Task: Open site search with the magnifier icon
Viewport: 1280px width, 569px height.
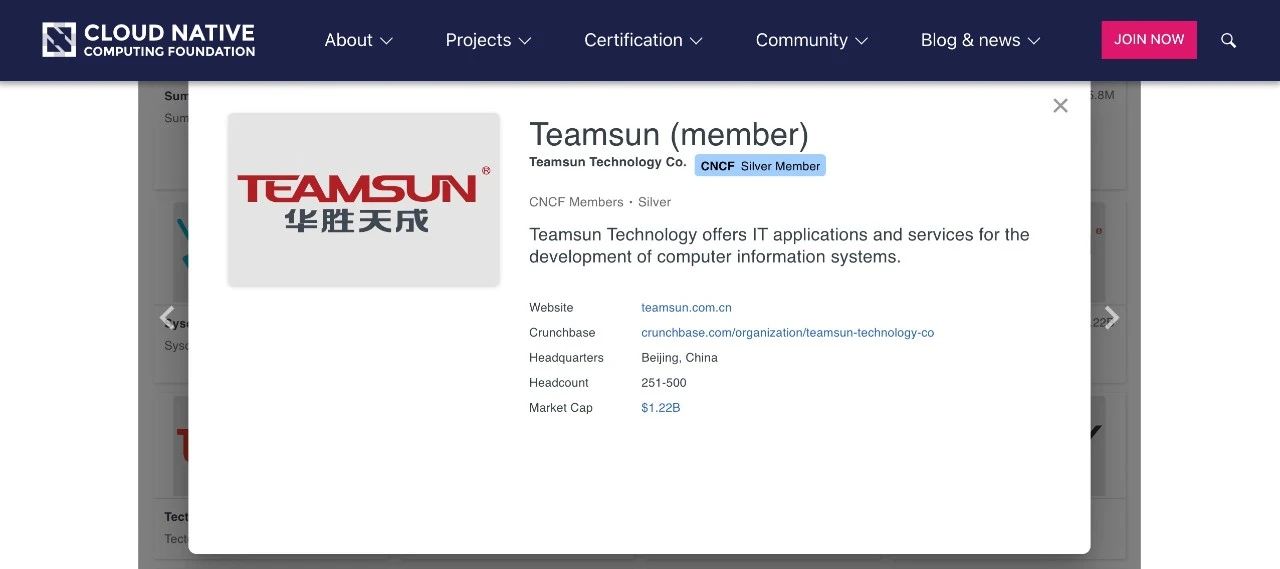Action: (x=1229, y=40)
